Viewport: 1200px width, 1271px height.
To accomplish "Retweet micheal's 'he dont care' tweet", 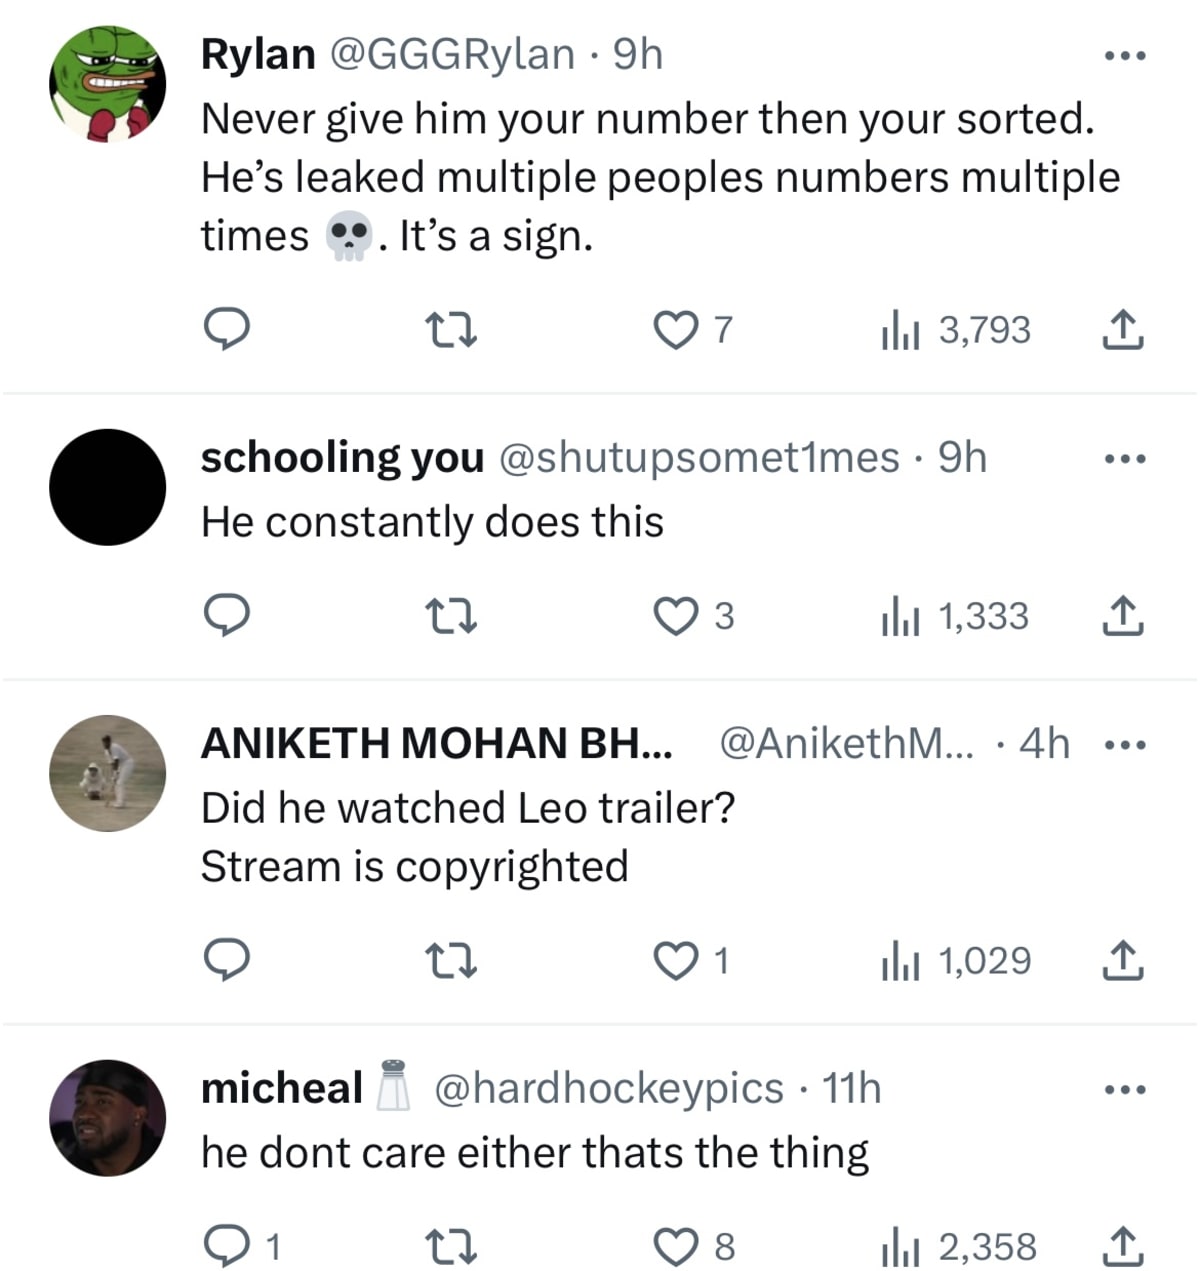I will click(451, 1246).
